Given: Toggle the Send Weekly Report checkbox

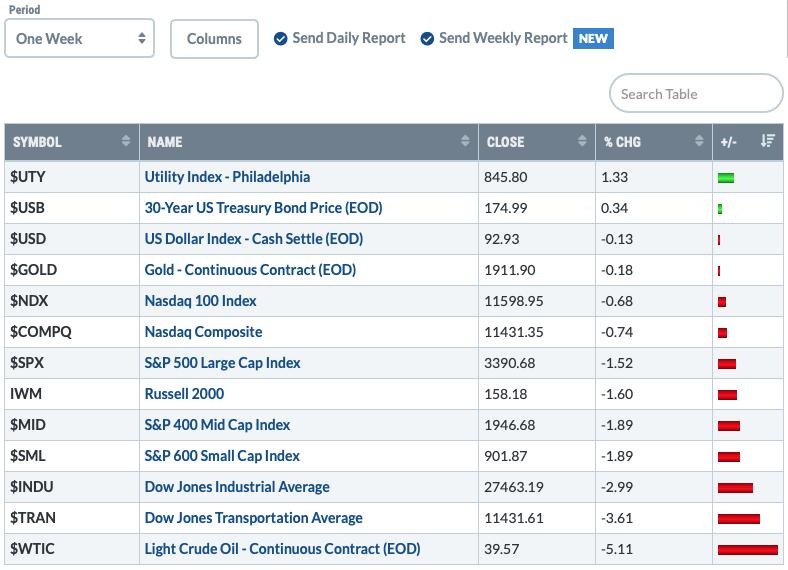Looking at the screenshot, I should [x=427, y=39].
